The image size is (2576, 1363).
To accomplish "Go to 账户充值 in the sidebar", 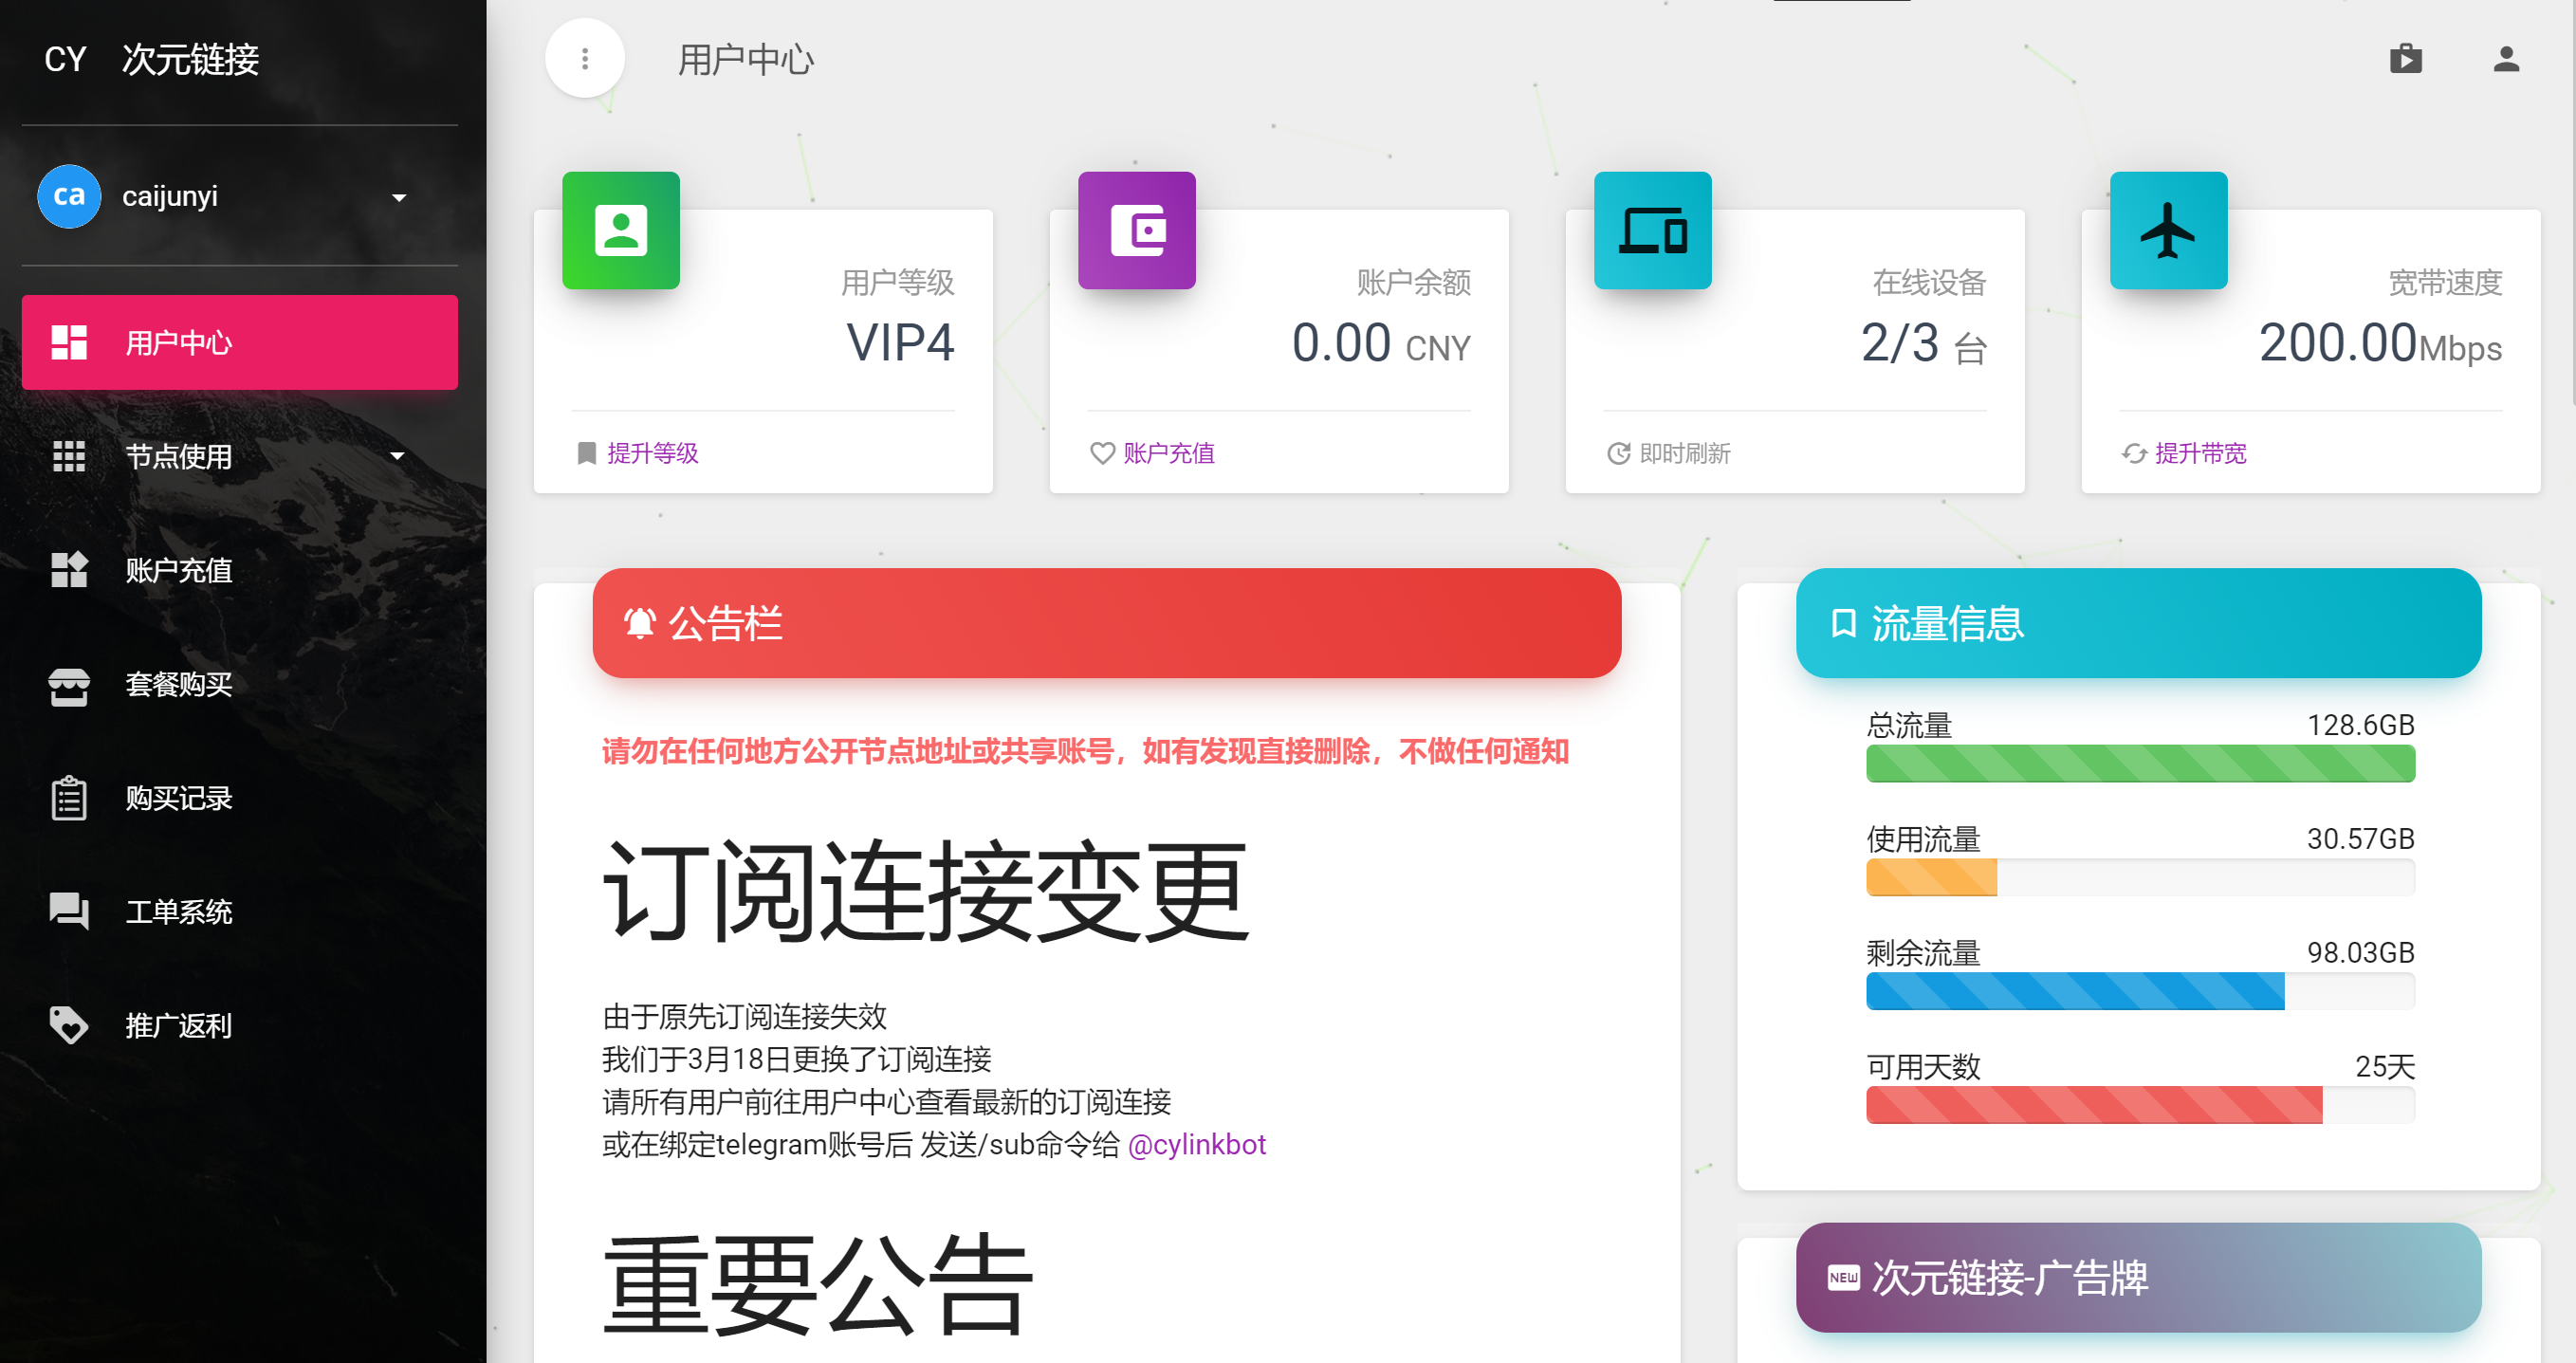I will [x=240, y=570].
